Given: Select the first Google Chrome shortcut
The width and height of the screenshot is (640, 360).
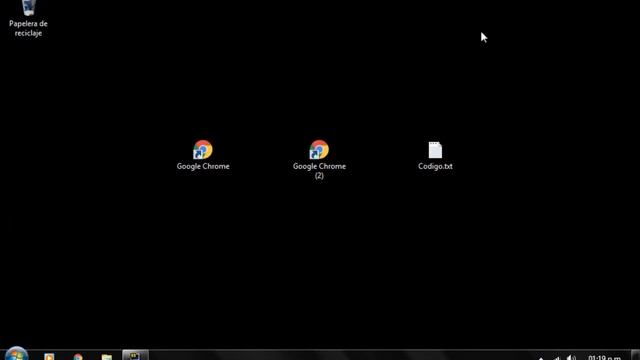Looking at the screenshot, I should click(203, 155).
